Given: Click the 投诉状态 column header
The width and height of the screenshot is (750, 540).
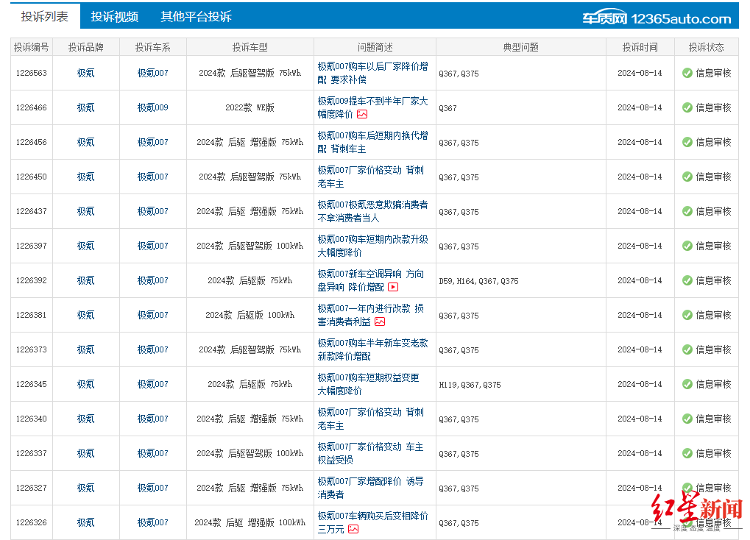Looking at the screenshot, I should (x=706, y=47).
